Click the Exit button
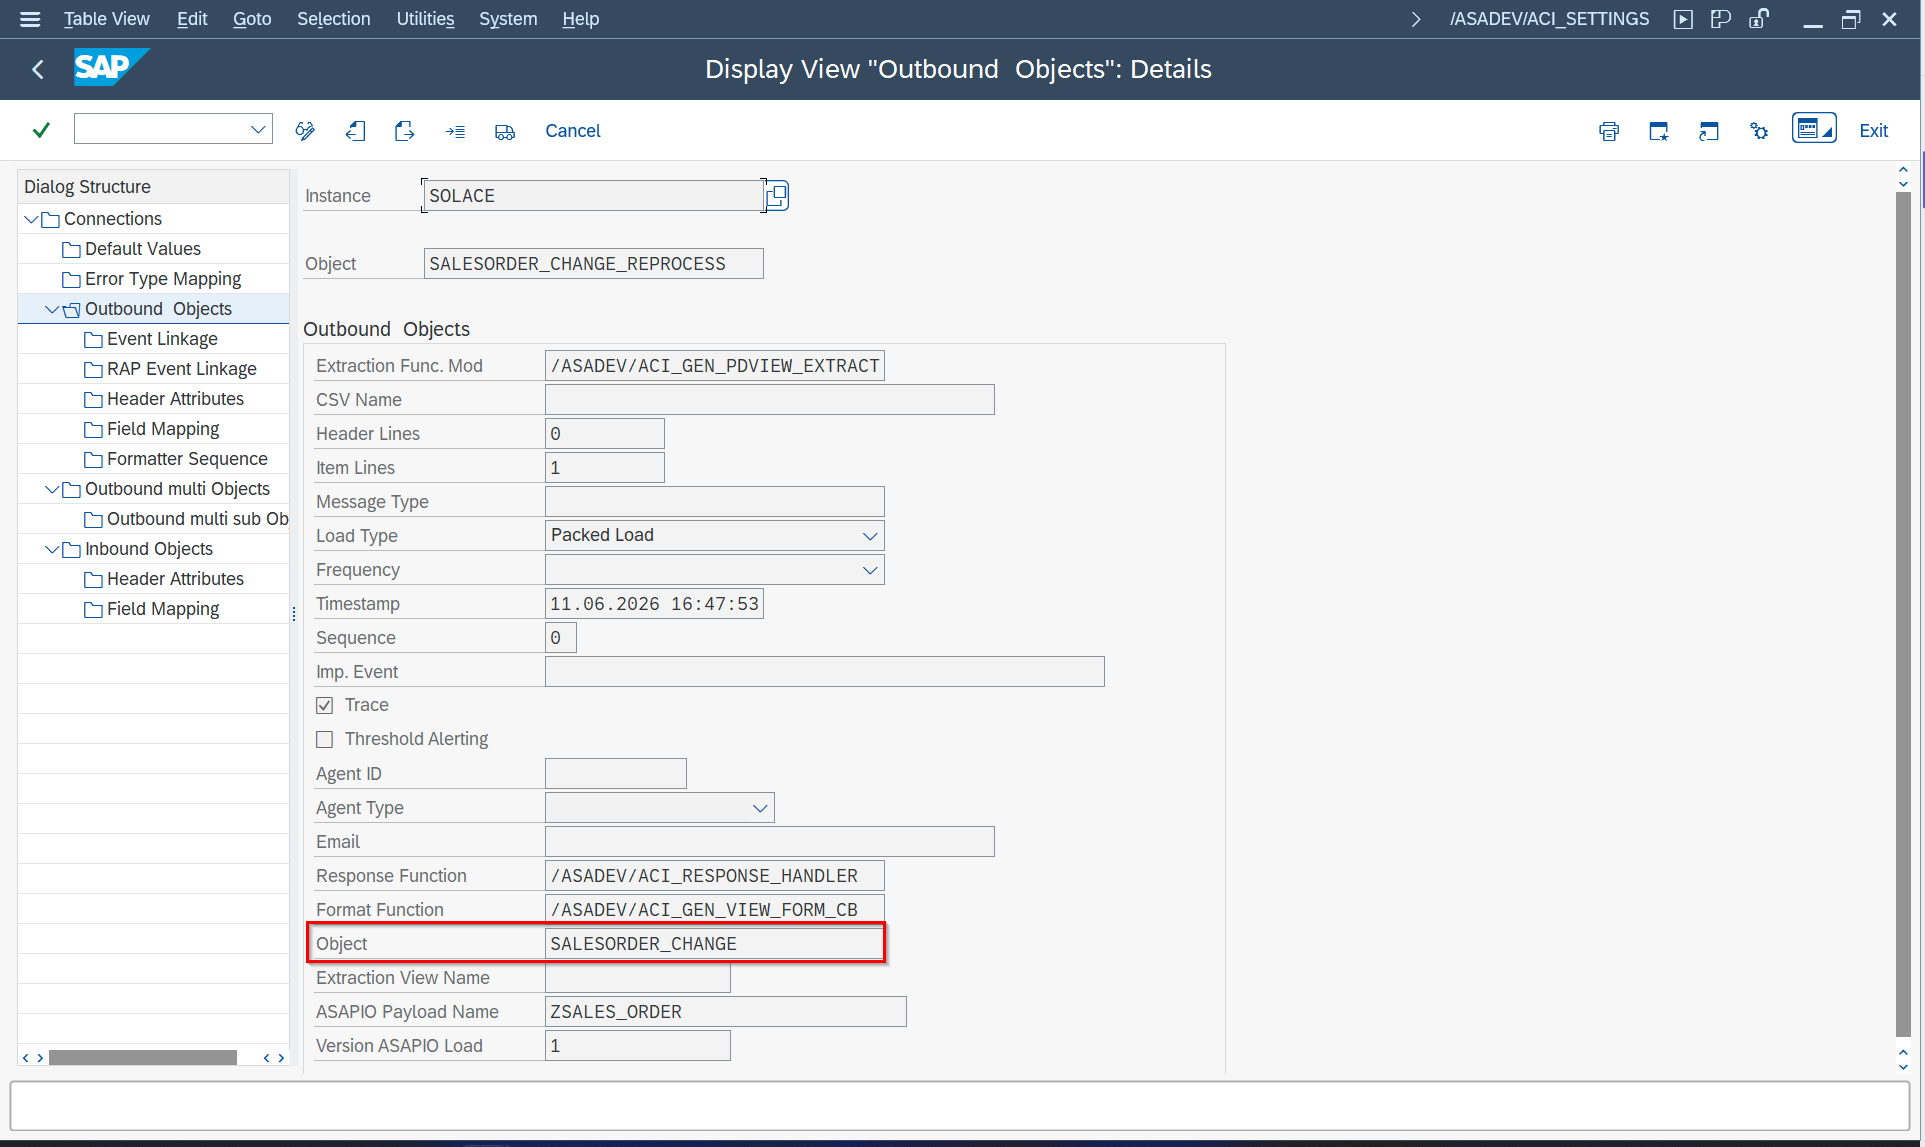 [x=1873, y=131]
